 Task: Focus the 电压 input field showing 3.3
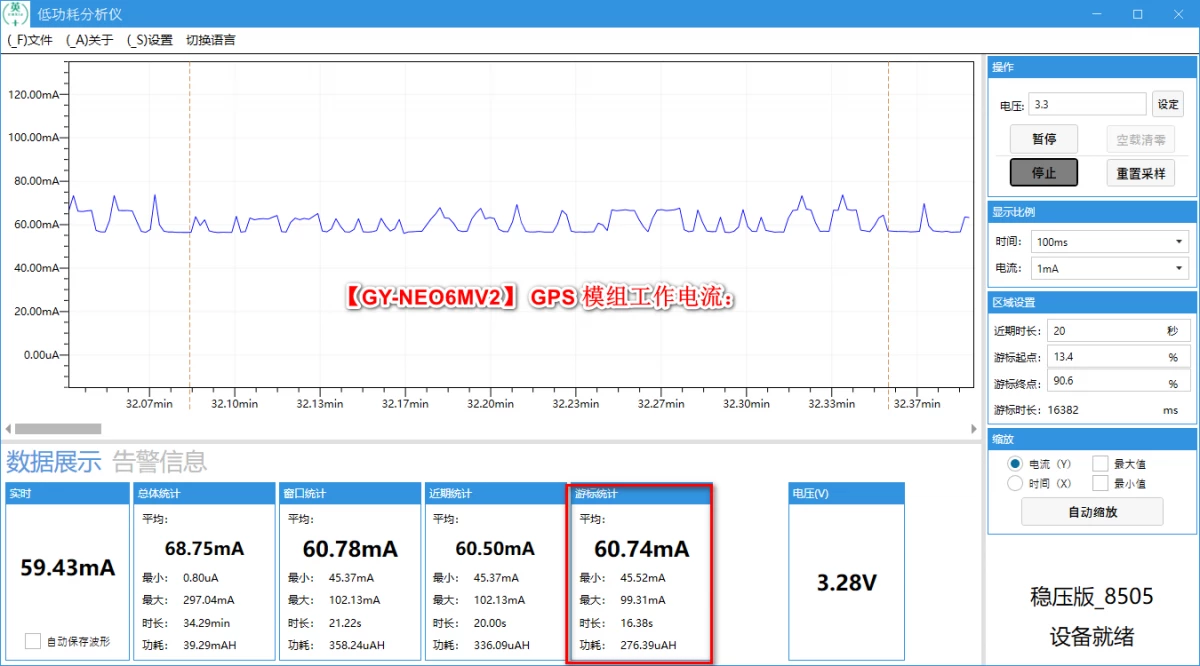1087,104
